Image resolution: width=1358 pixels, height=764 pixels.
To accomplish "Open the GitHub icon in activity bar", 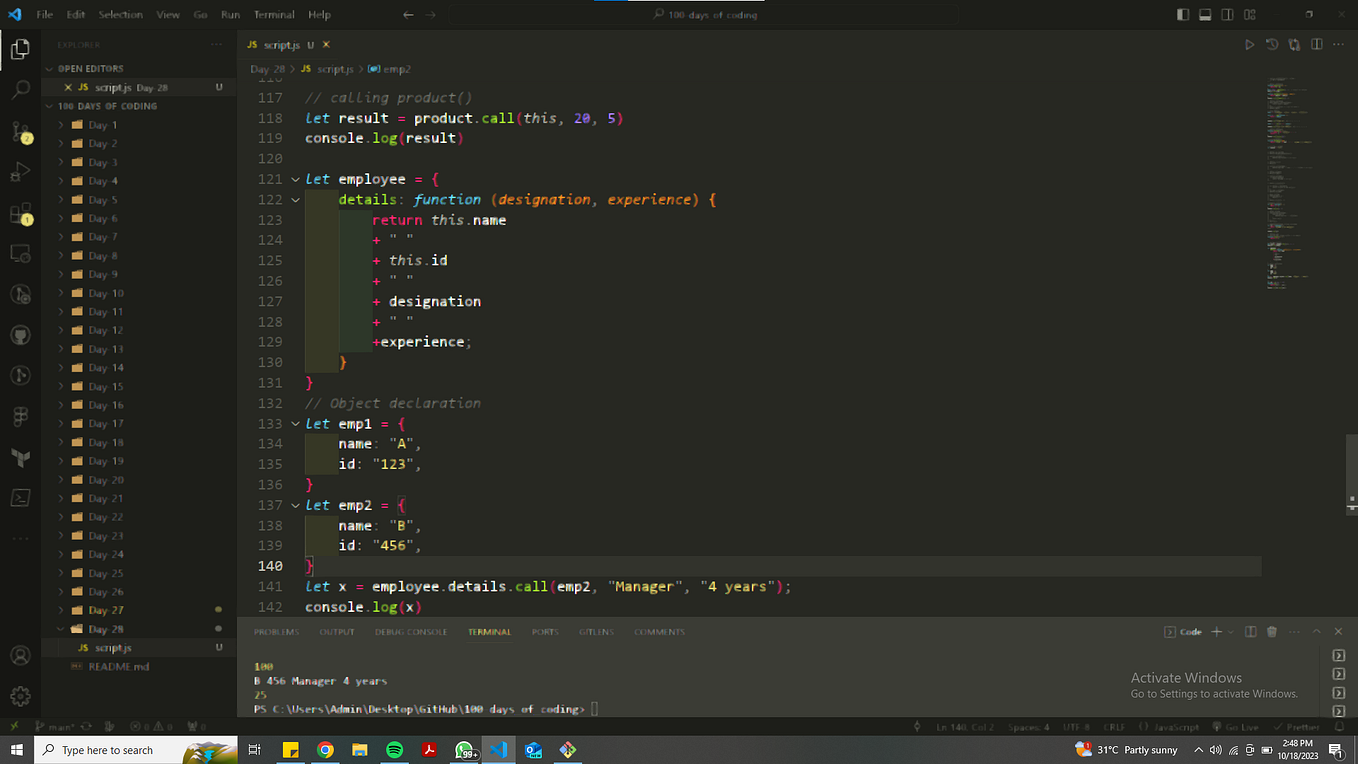I will point(20,335).
